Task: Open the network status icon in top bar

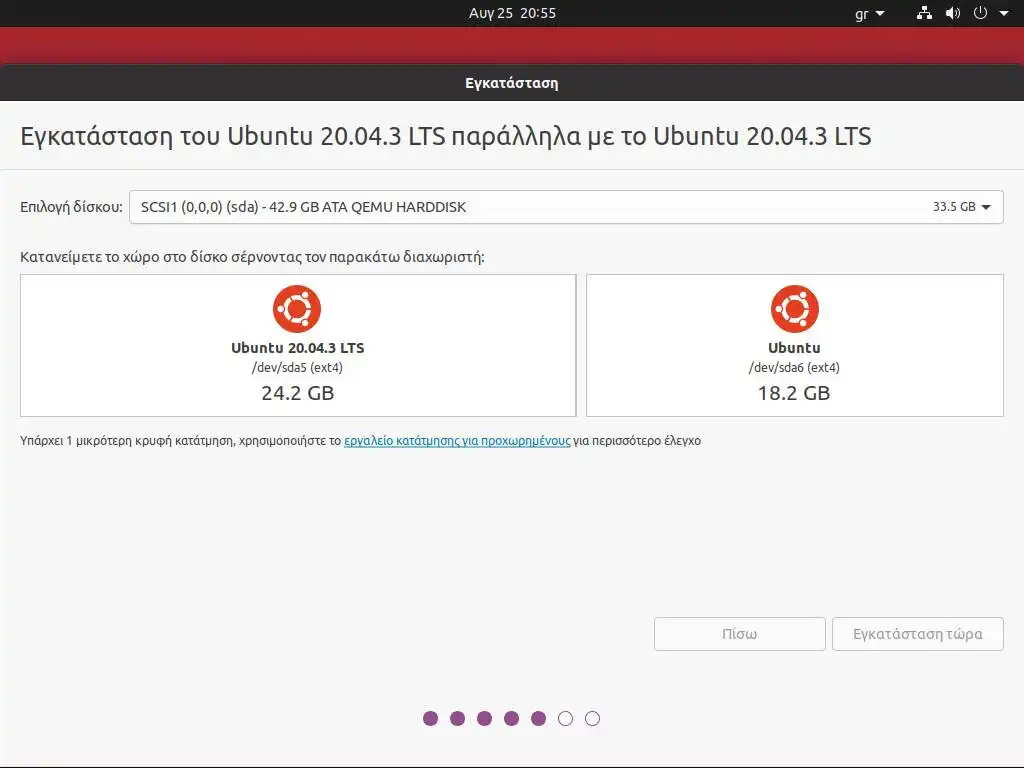Action: point(924,13)
